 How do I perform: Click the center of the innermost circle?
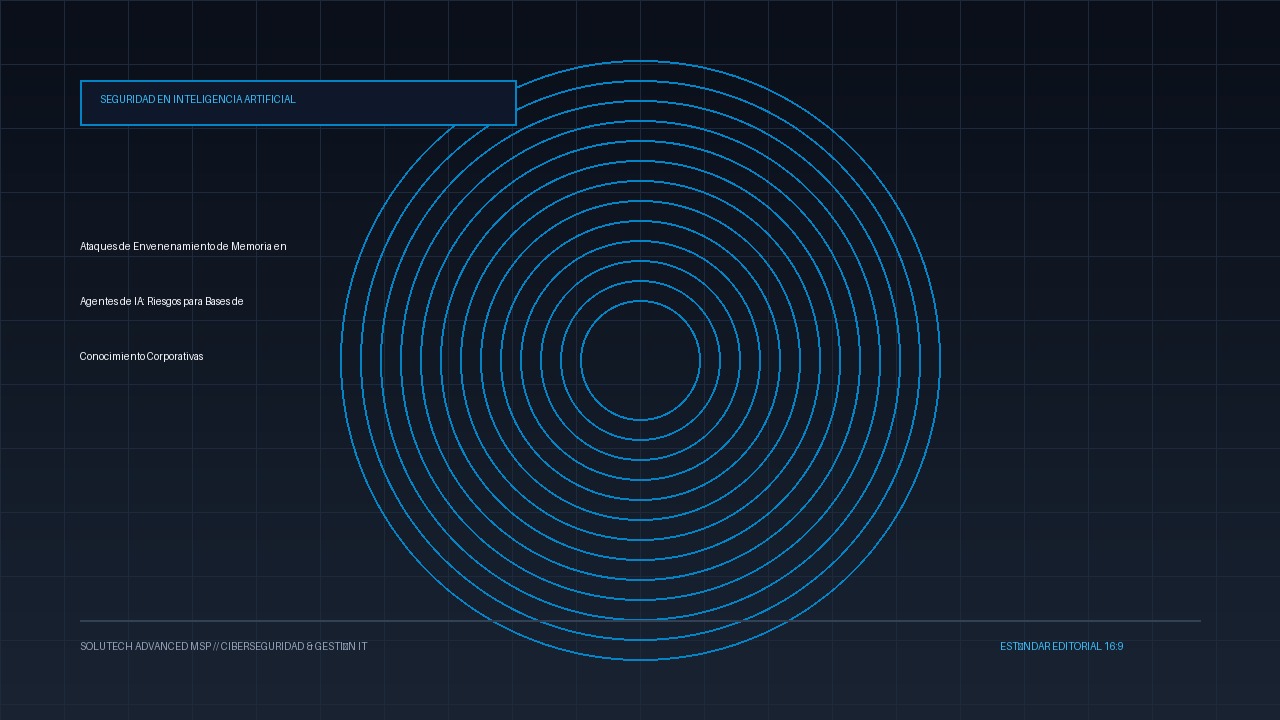(640, 360)
